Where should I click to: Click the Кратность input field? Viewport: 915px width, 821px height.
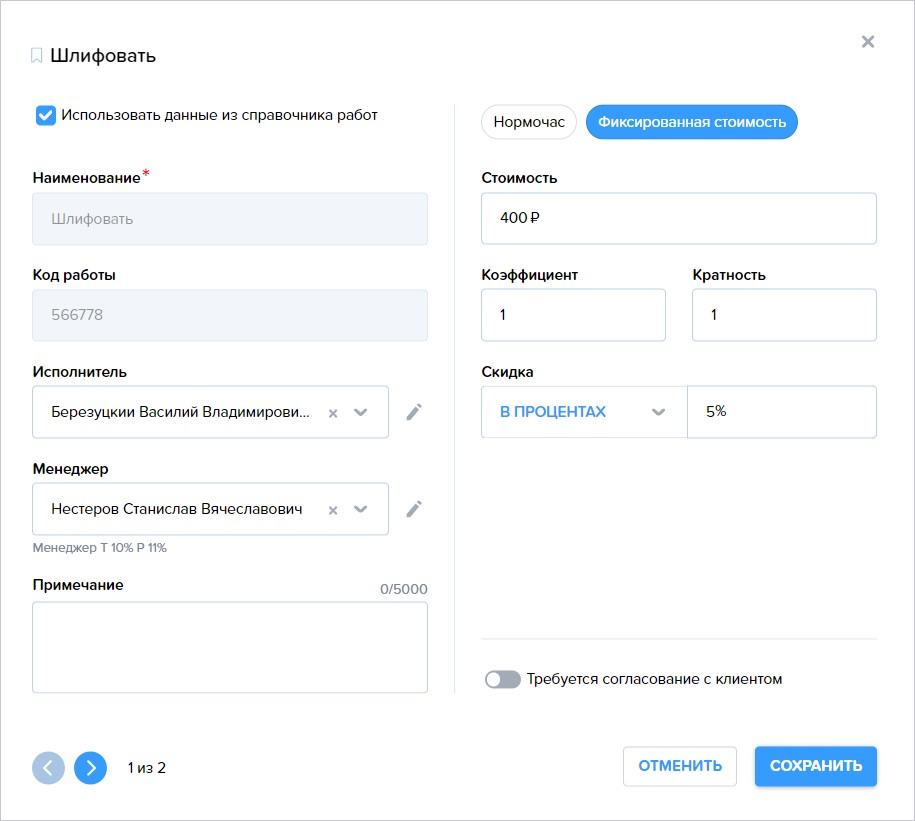(x=784, y=315)
